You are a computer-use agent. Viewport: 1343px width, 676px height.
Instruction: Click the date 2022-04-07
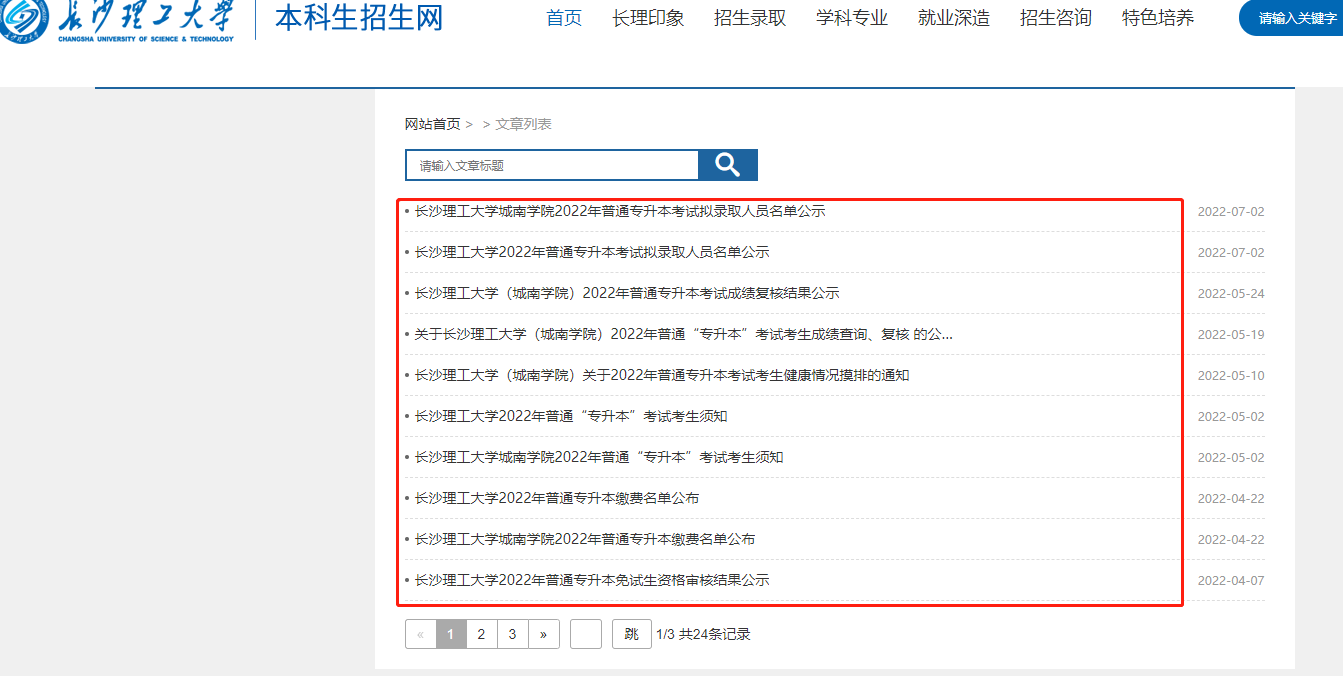pos(1231,581)
